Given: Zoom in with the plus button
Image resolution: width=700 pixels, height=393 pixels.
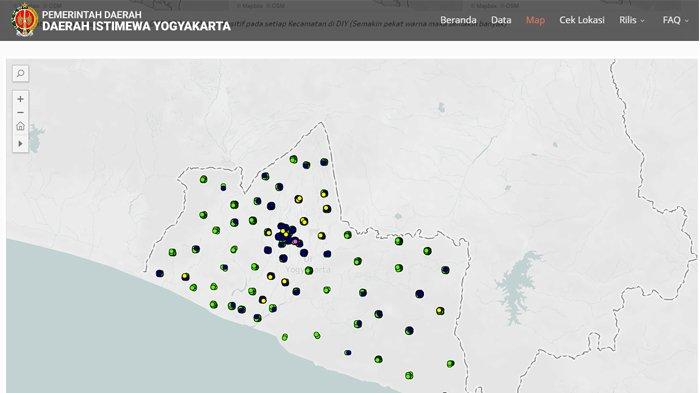Looking at the screenshot, I should tap(21, 99).
